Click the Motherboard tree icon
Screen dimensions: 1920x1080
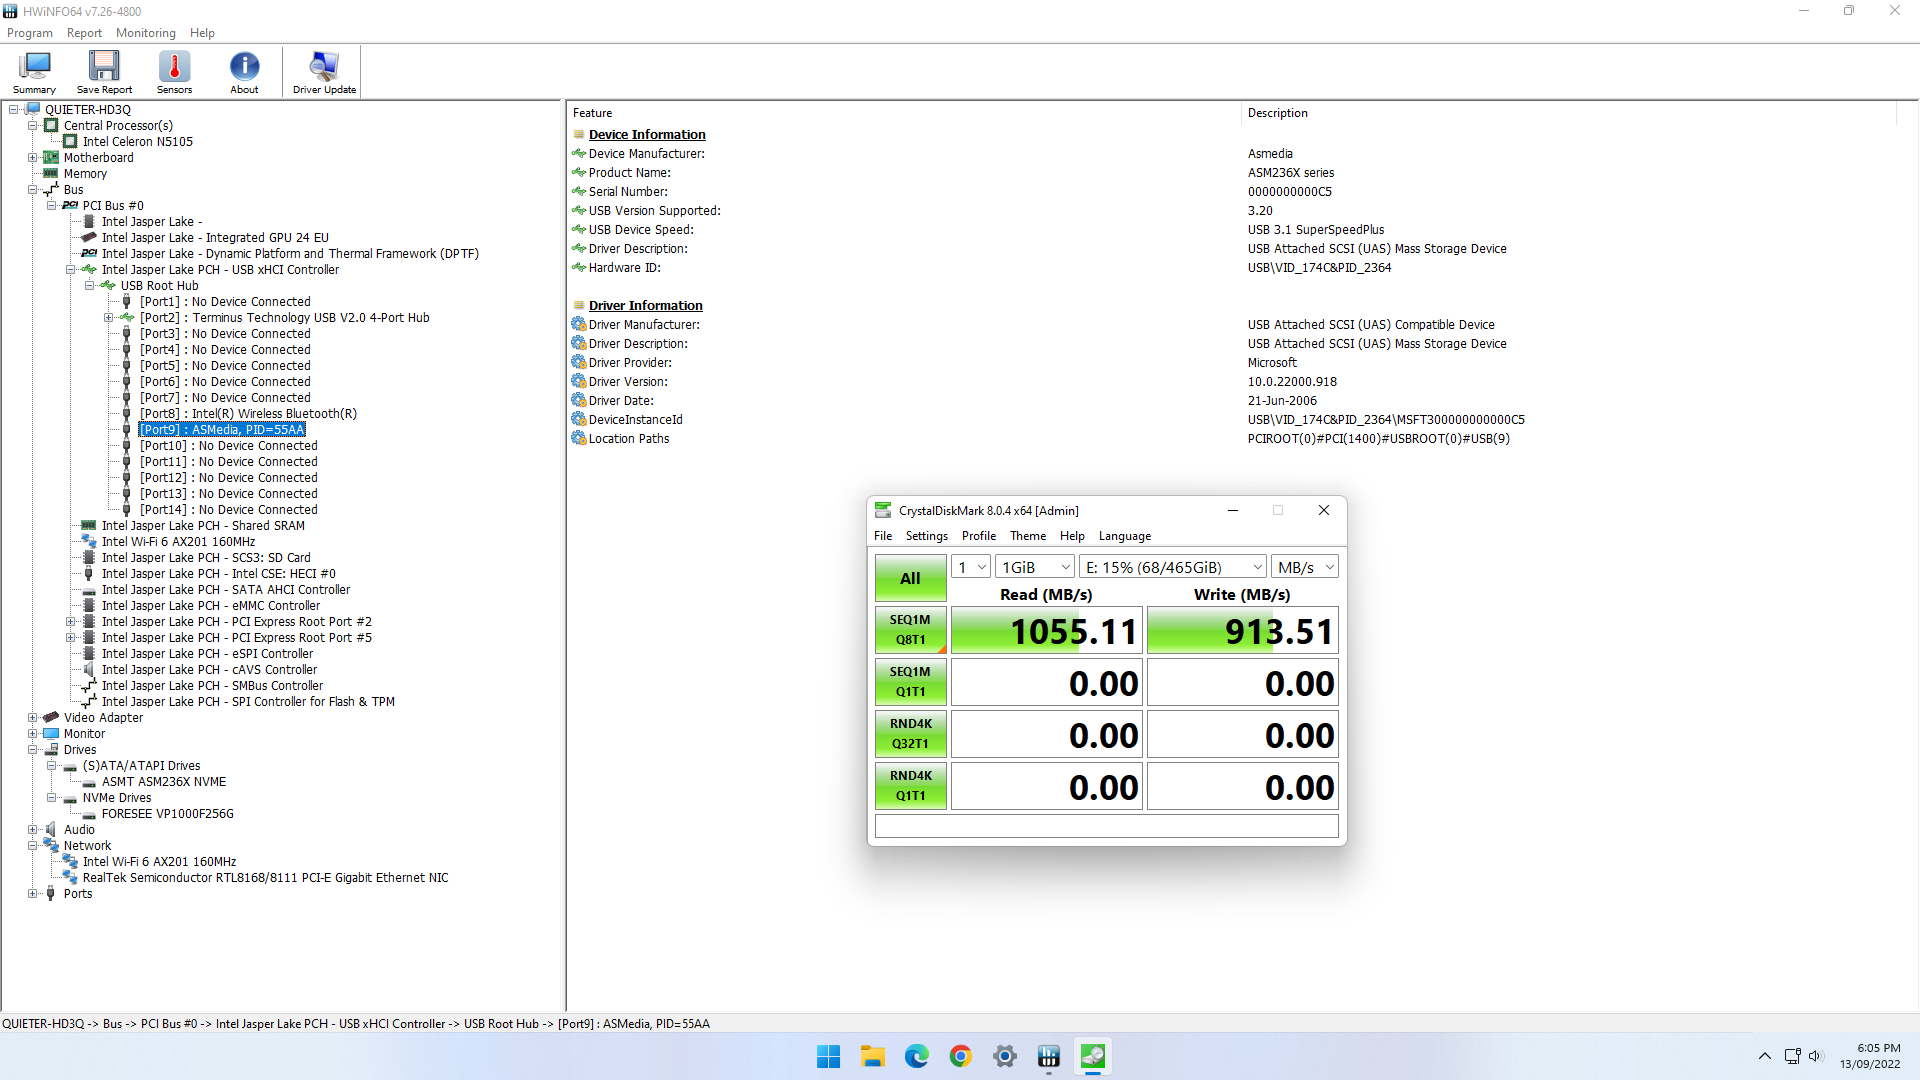click(51, 158)
